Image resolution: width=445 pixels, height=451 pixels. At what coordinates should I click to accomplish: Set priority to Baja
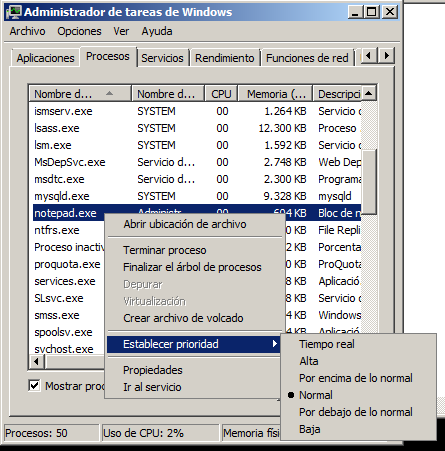[359, 429]
